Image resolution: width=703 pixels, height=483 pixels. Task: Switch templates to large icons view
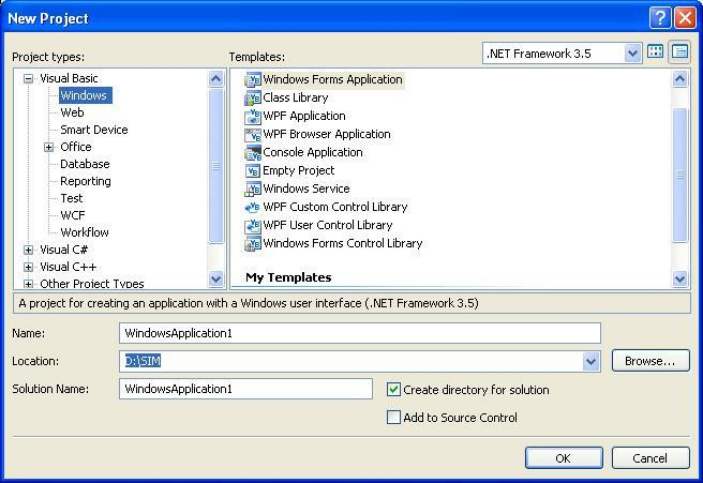point(657,51)
